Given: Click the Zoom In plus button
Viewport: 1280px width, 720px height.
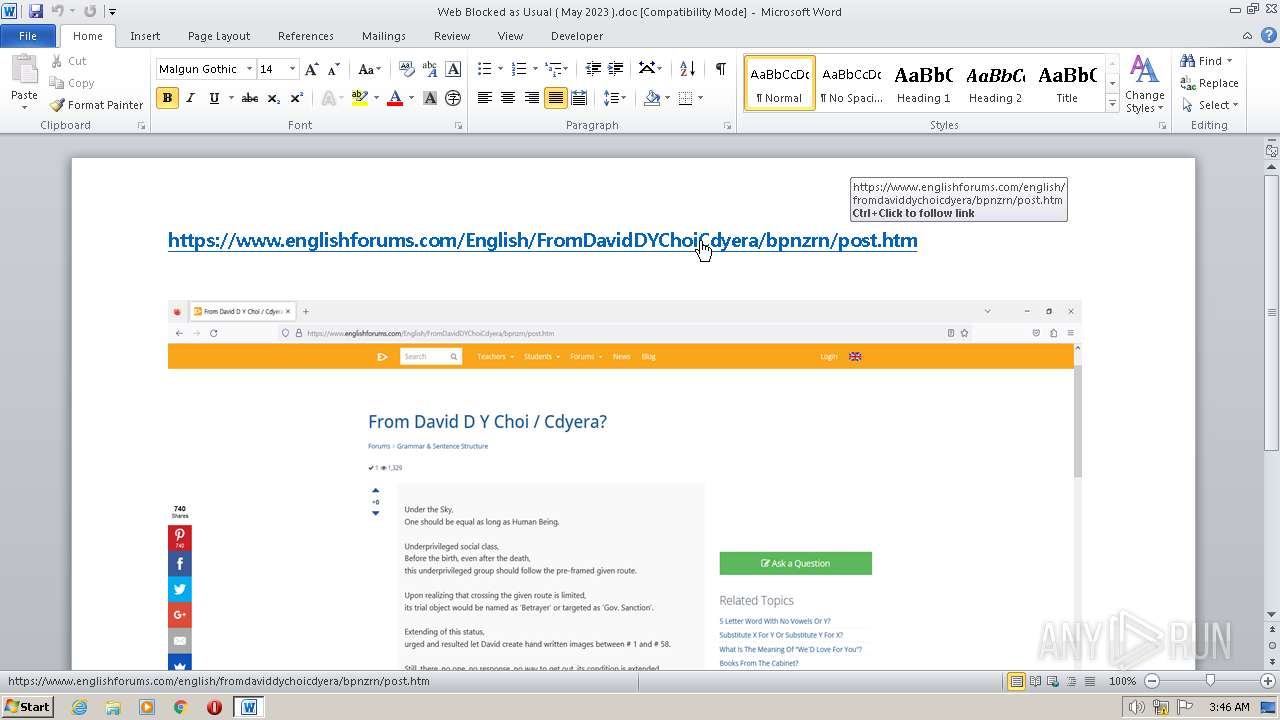Looking at the screenshot, I should (1268, 681).
